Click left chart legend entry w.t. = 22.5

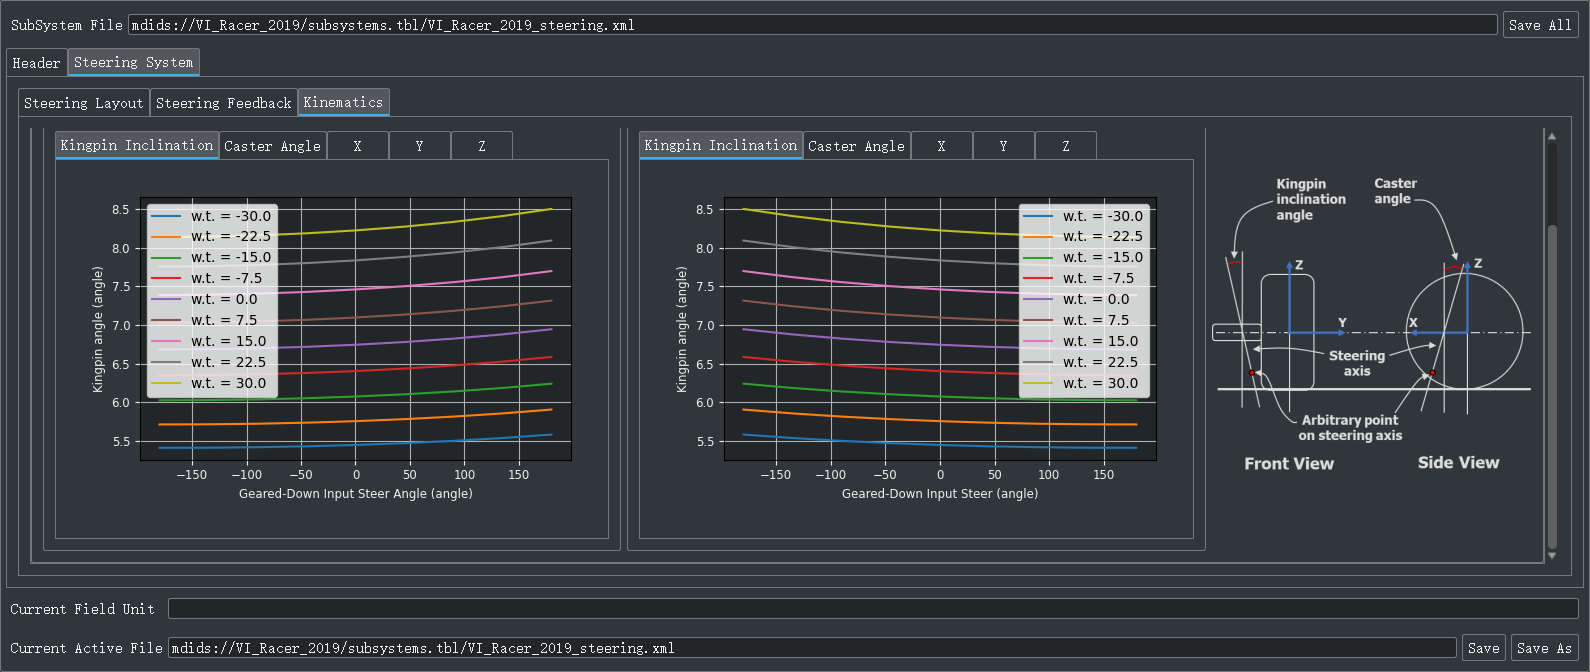pos(209,362)
